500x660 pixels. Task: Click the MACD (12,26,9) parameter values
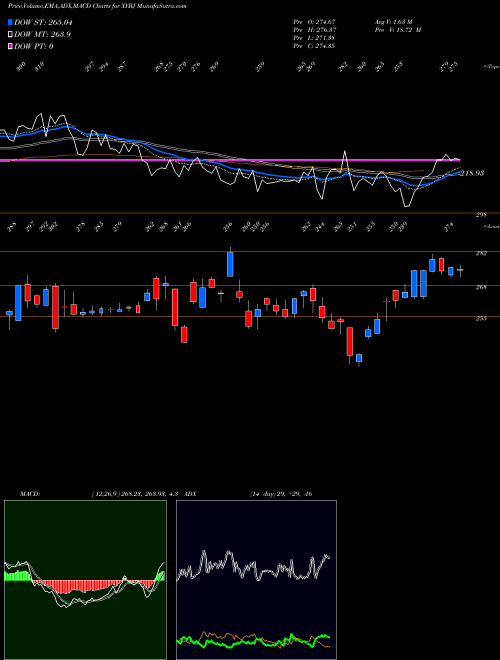(136, 494)
